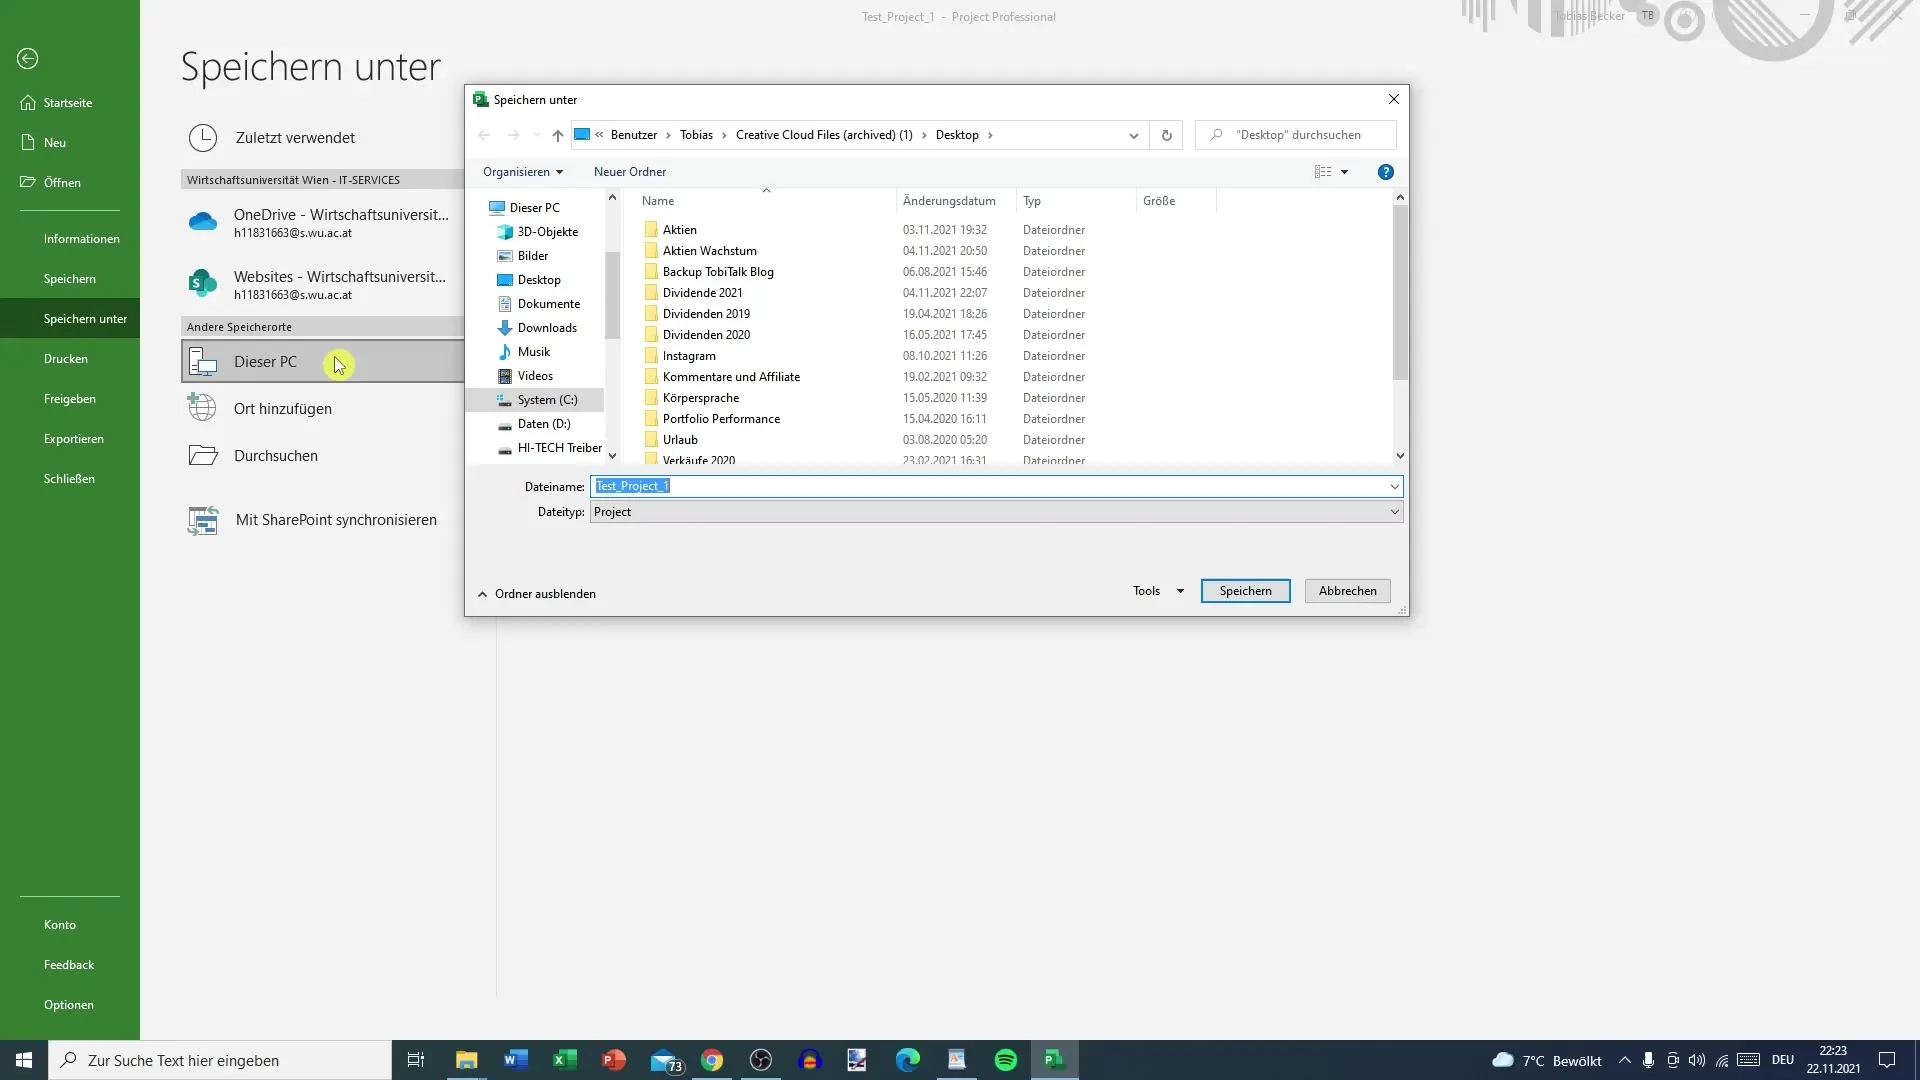Screen dimensions: 1920x1080
Task: Click the Dateiname input field
Action: coord(992,485)
